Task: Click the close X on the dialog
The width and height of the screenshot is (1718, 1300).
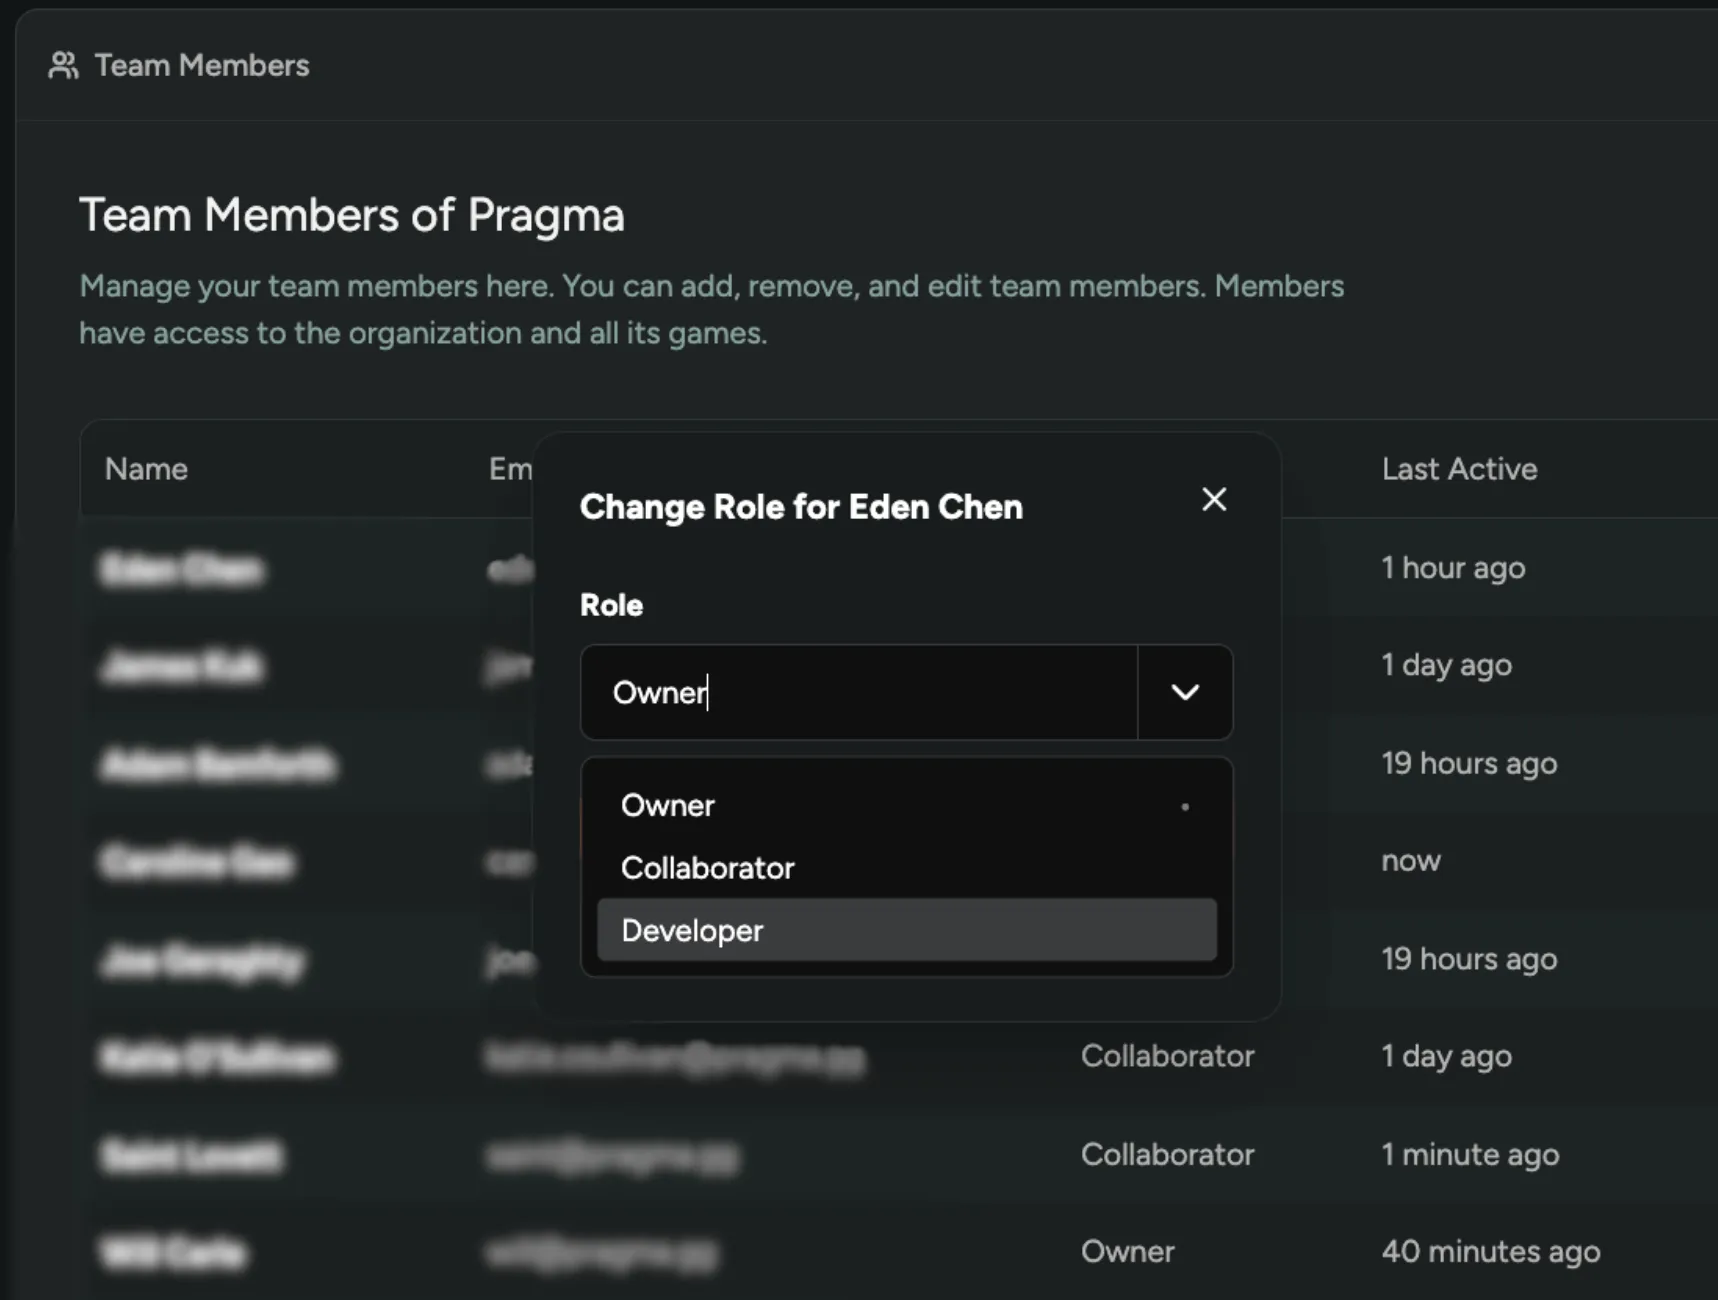Action: click(1214, 499)
